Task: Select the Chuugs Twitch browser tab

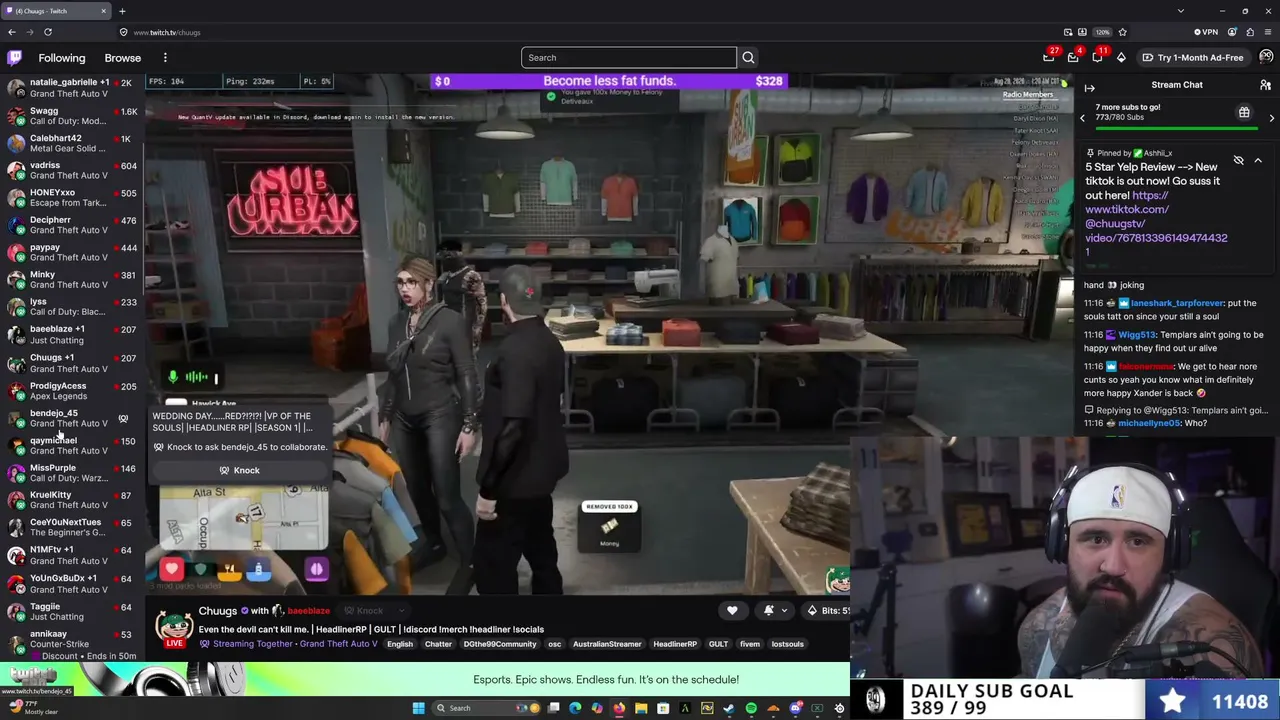Action: click(x=57, y=11)
